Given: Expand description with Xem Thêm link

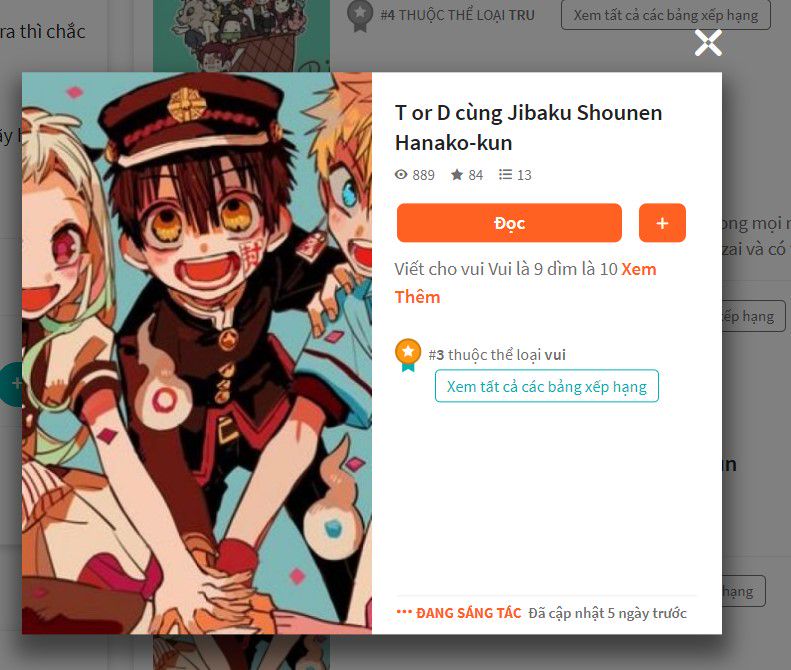Looking at the screenshot, I should point(525,283).
